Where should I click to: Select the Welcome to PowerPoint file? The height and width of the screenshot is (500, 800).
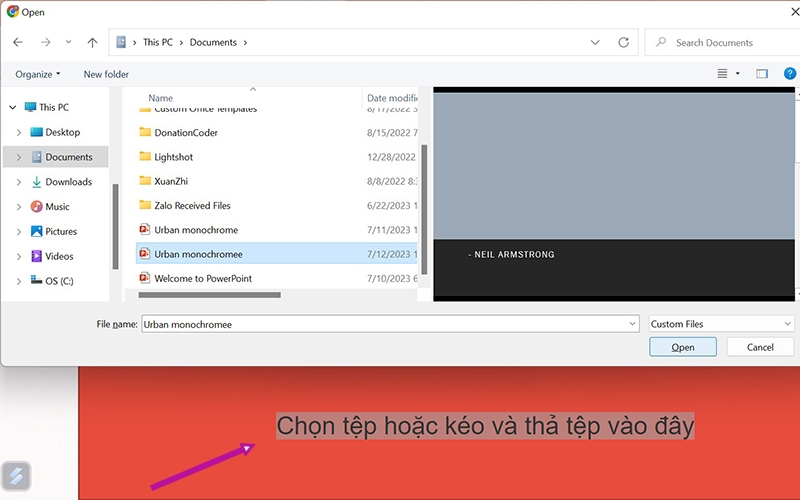203,279
